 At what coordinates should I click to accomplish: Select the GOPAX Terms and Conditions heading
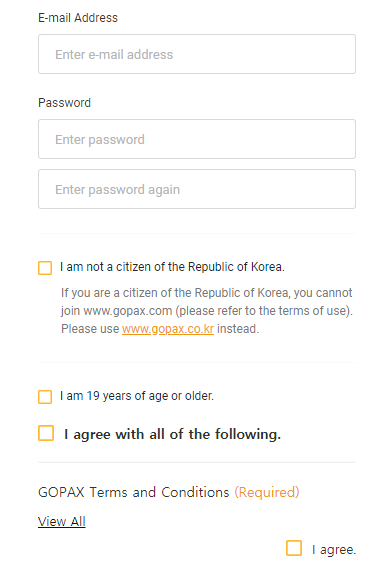tap(134, 492)
